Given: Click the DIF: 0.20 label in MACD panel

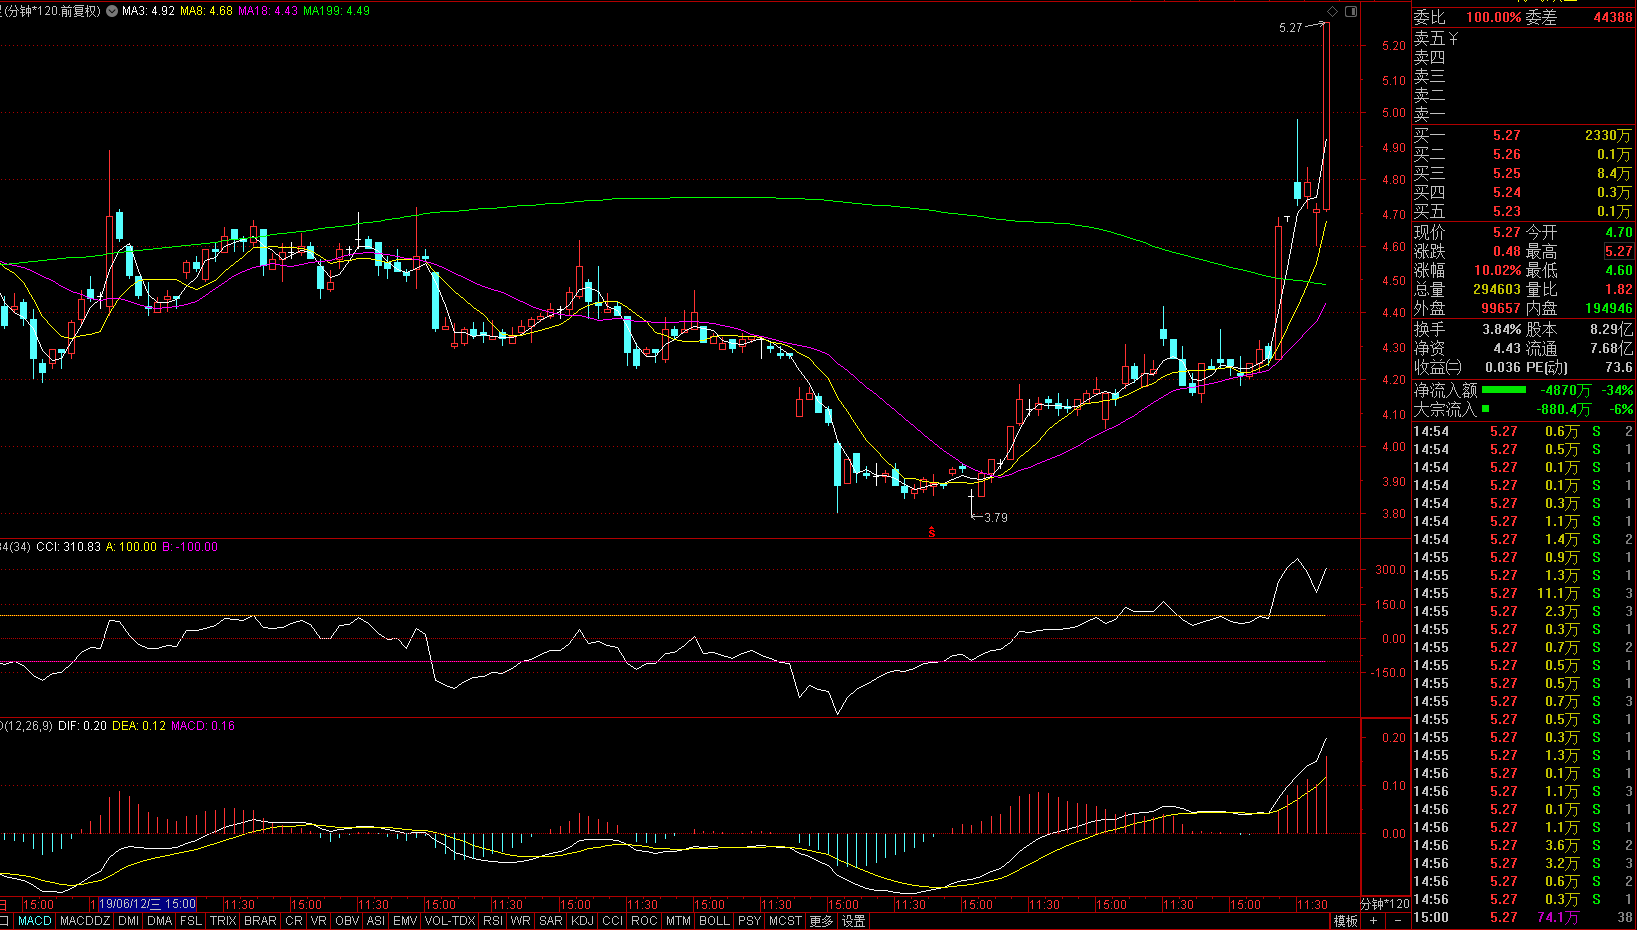Looking at the screenshot, I should pos(82,726).
